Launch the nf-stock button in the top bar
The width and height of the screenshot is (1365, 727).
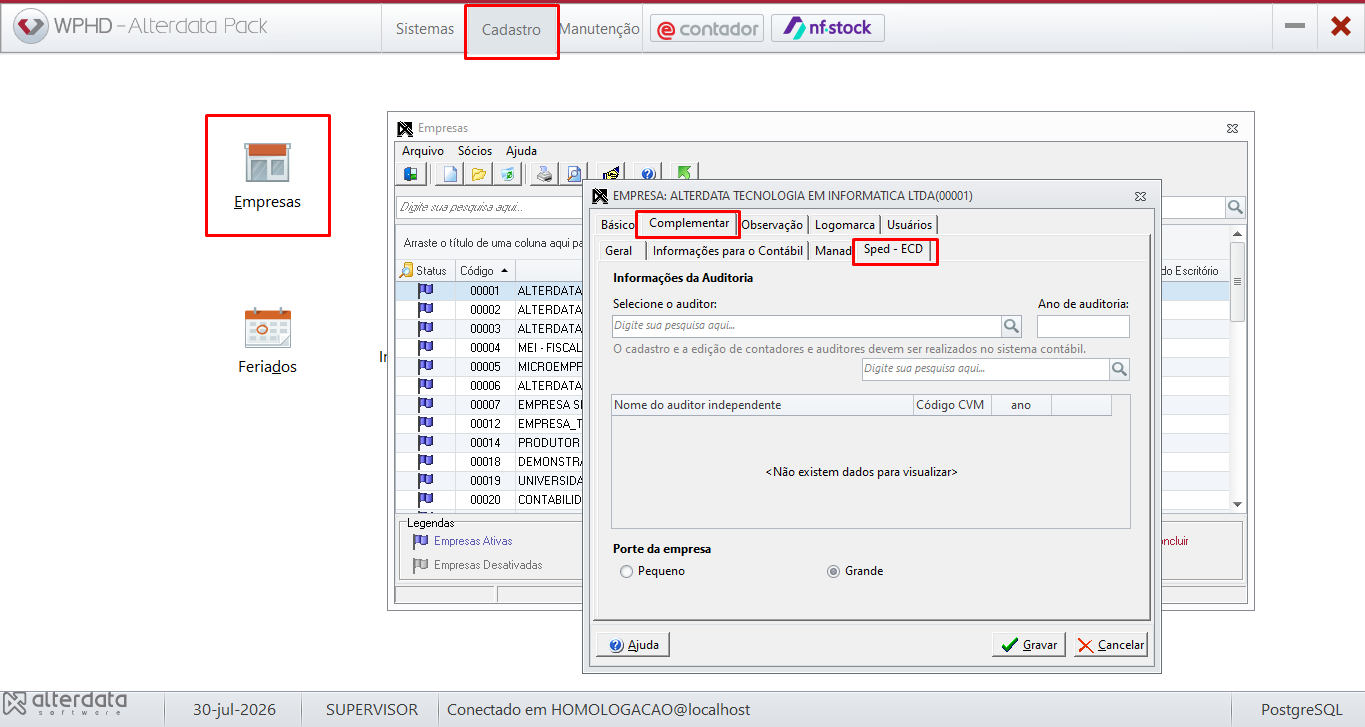(828, 28)
